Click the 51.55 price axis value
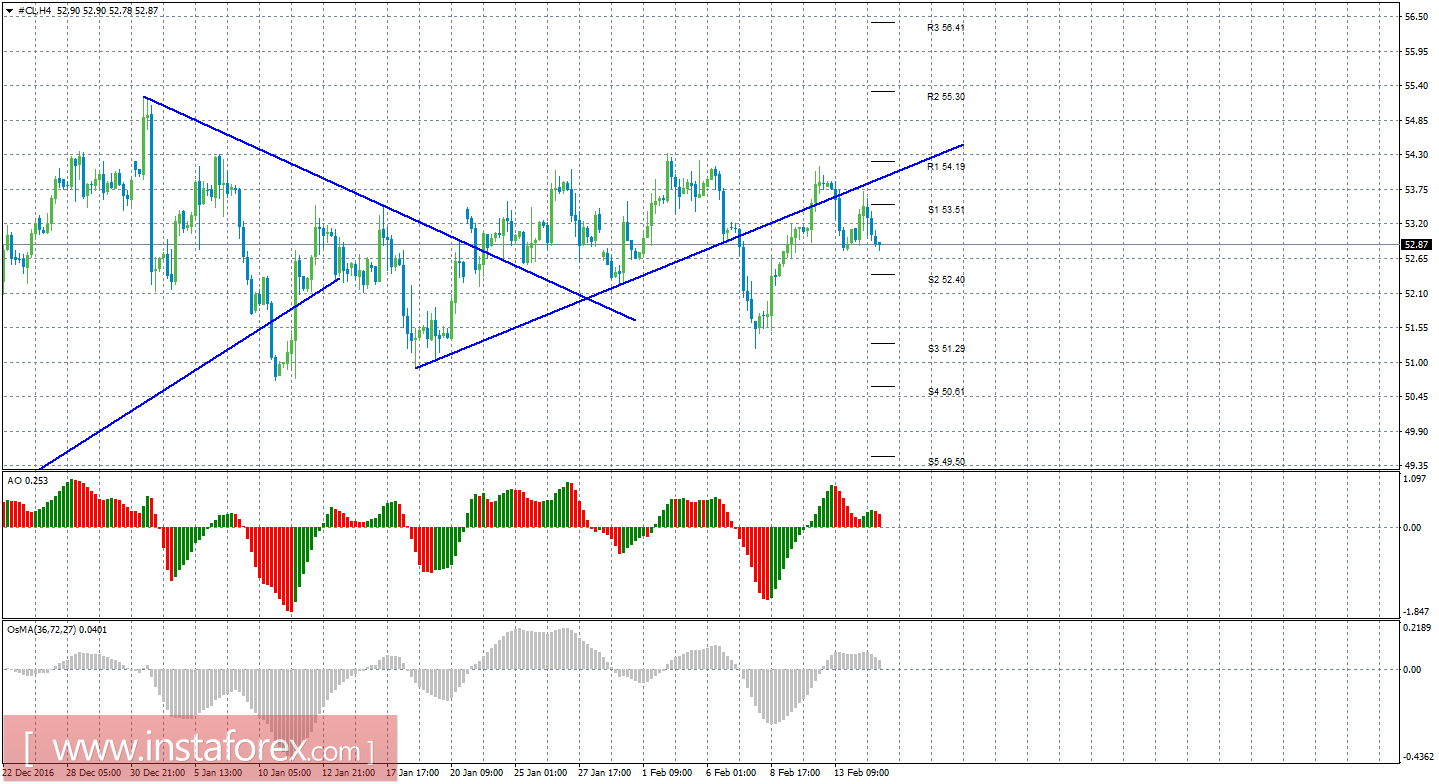Viewport: 1439px width, 784px height. [1415, 328]
